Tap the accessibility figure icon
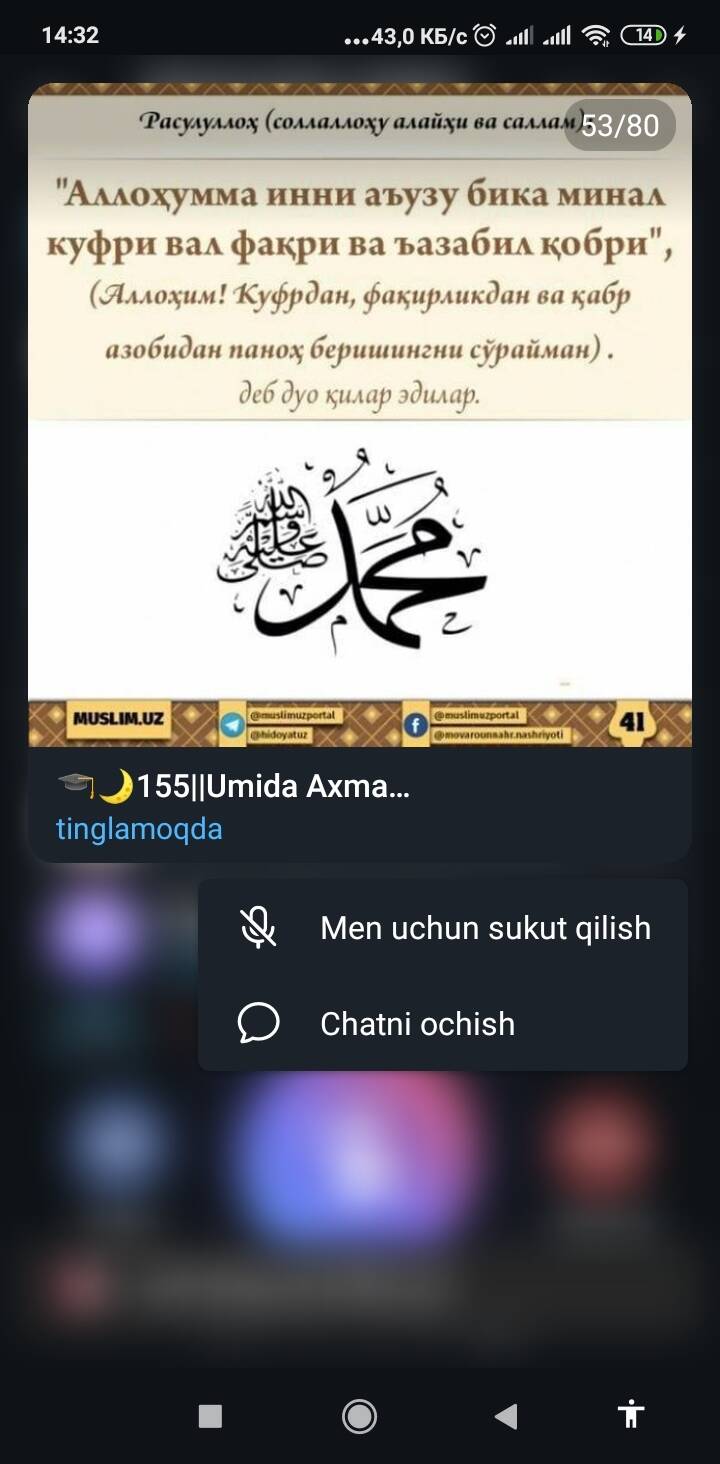720x1464 pixels. (631, 1414)
